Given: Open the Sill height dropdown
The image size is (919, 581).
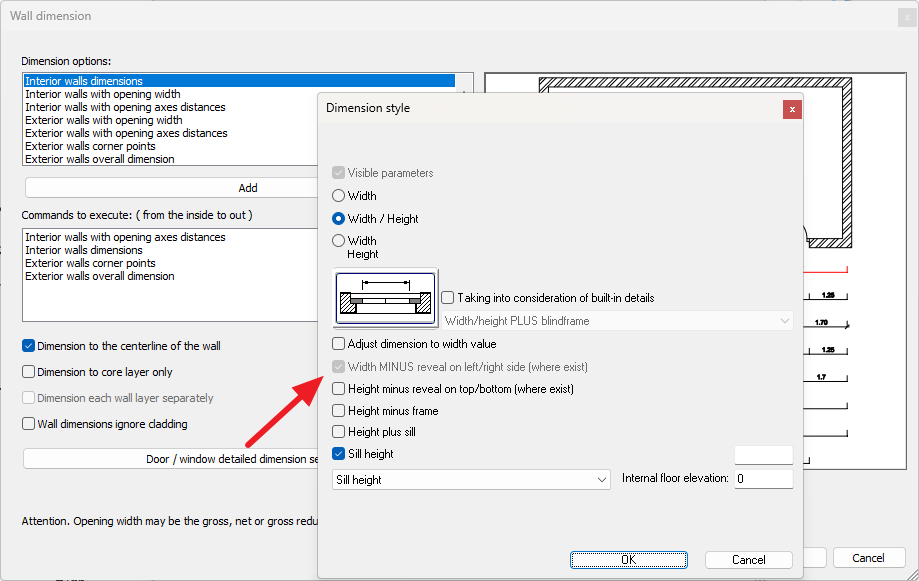Looking at the screenshot, I should pyautogui.click(x=471, y=480).
